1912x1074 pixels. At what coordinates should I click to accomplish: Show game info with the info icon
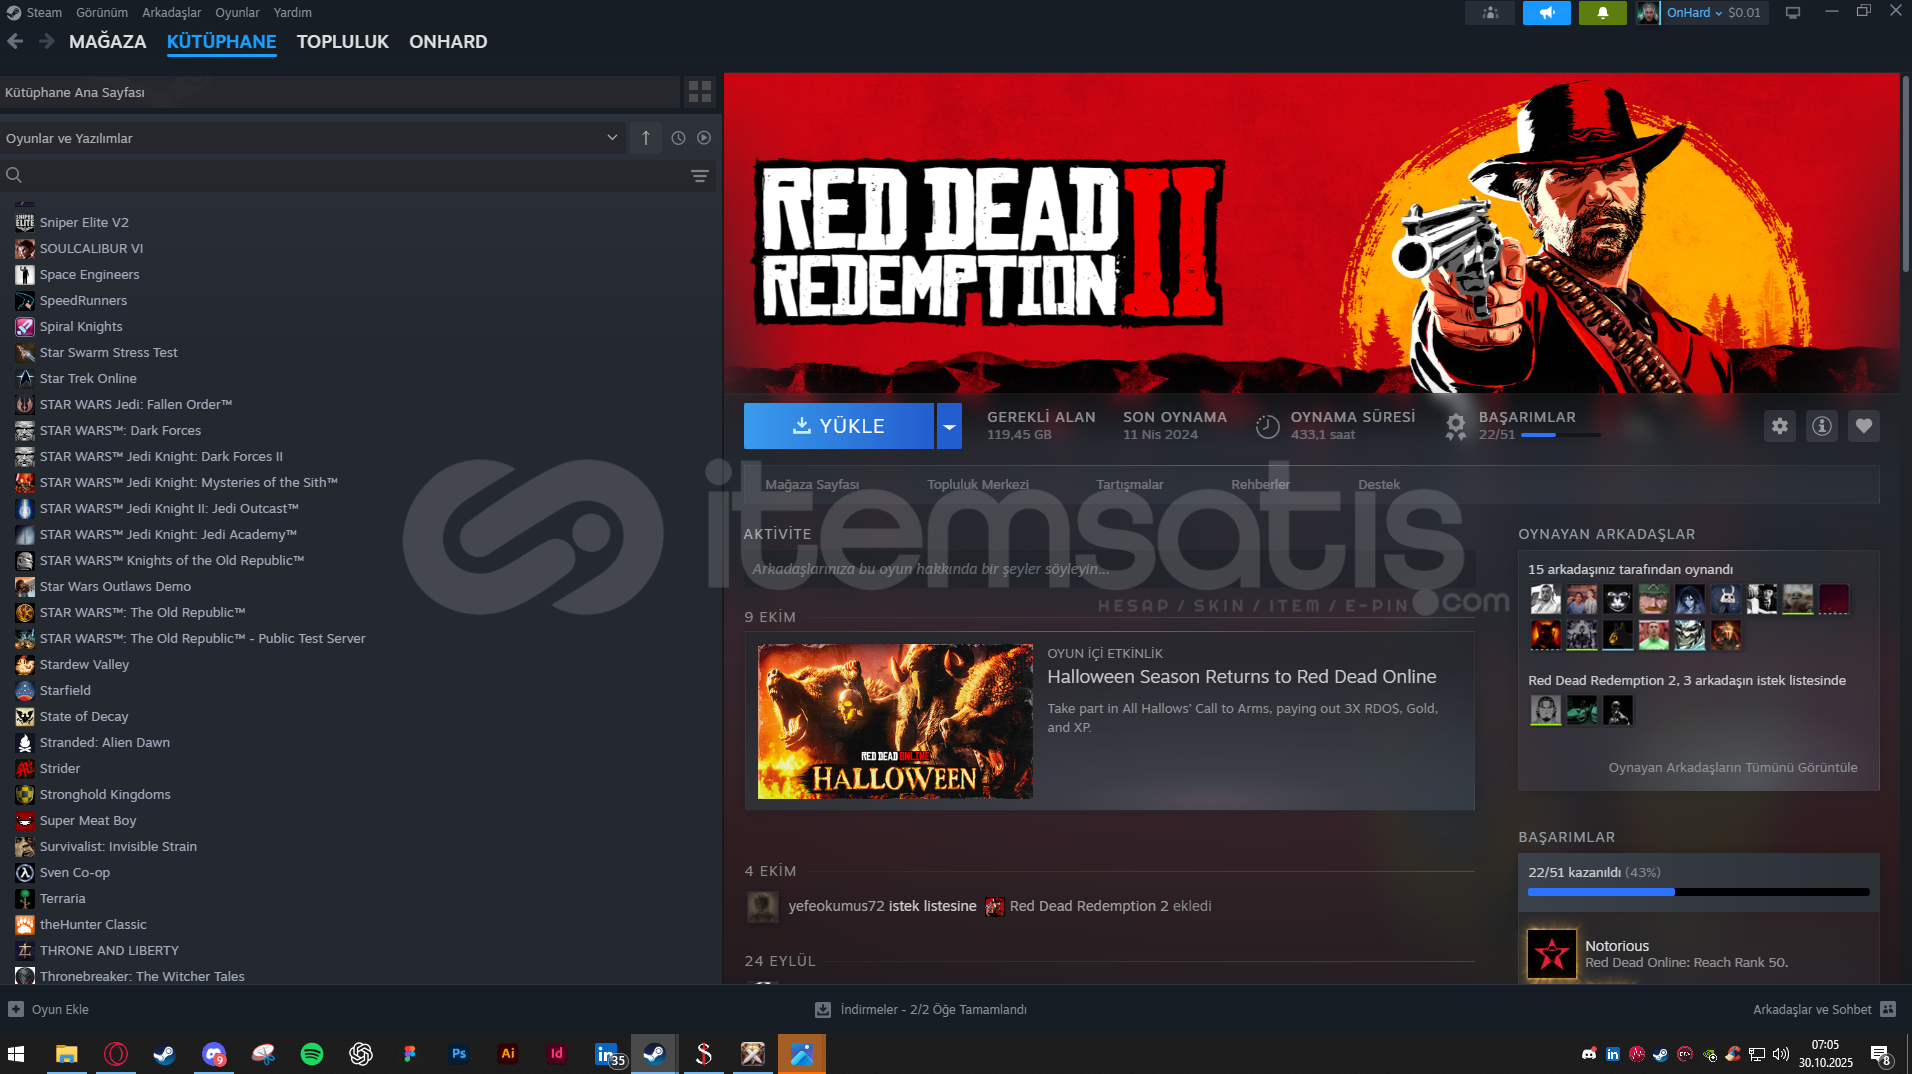pyautogui.click(x=1822, y=426)
